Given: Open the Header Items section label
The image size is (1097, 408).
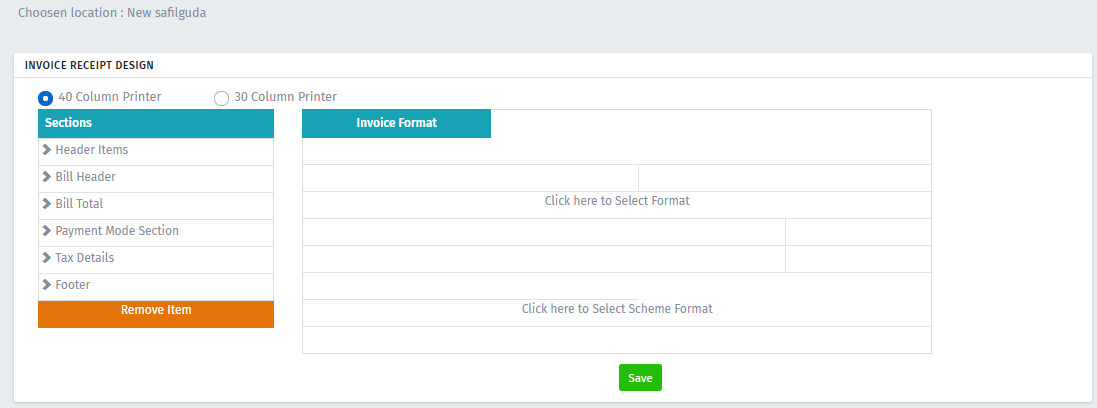Looking at the screenshot, I should coord(92,150).
